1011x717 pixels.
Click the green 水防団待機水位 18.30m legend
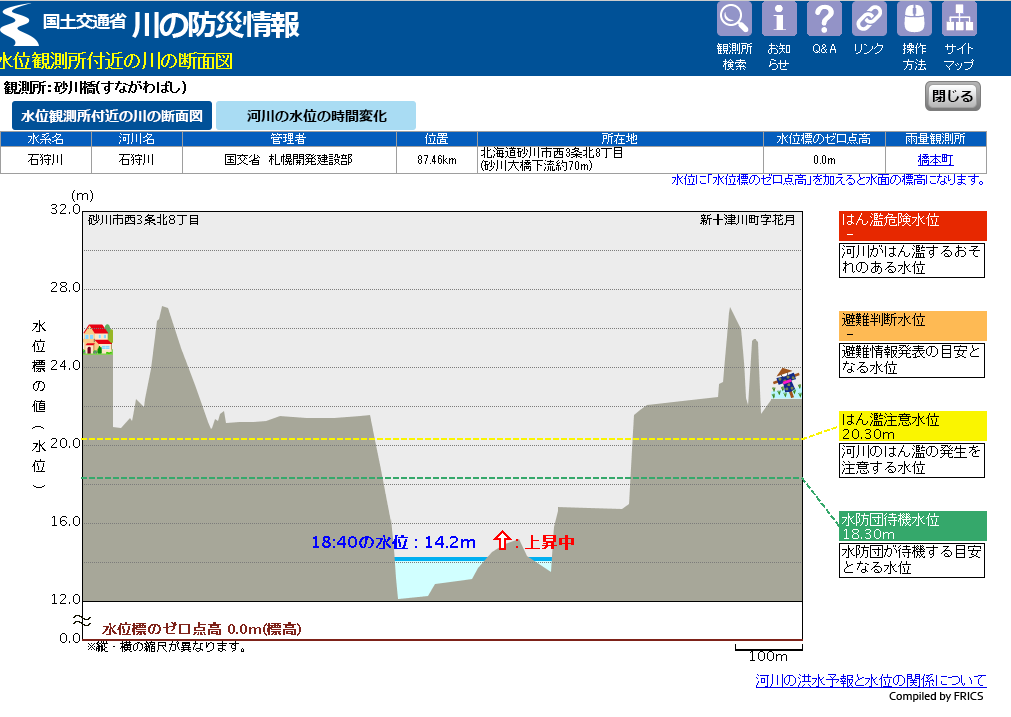coord(912,526)
